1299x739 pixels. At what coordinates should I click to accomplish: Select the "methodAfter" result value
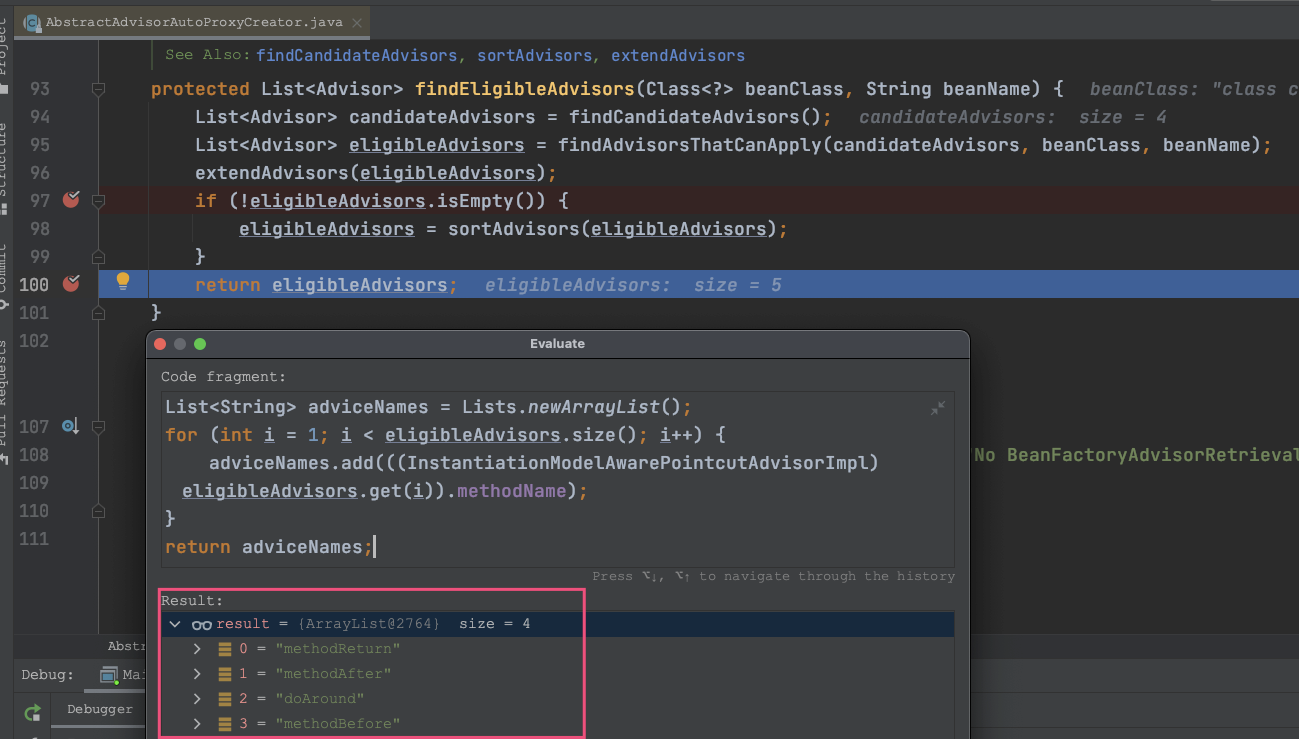(333, 674)
